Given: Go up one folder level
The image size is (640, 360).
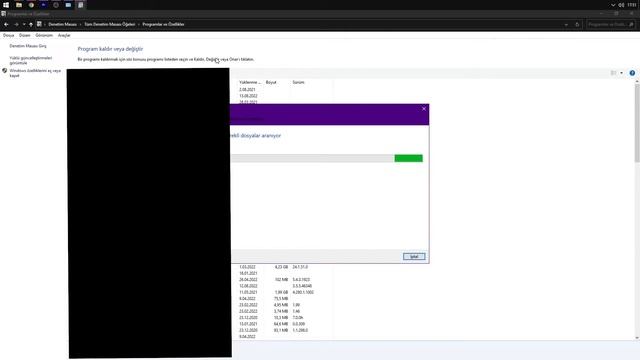Looking at the screenshot, I should click(x=31, y=24).
